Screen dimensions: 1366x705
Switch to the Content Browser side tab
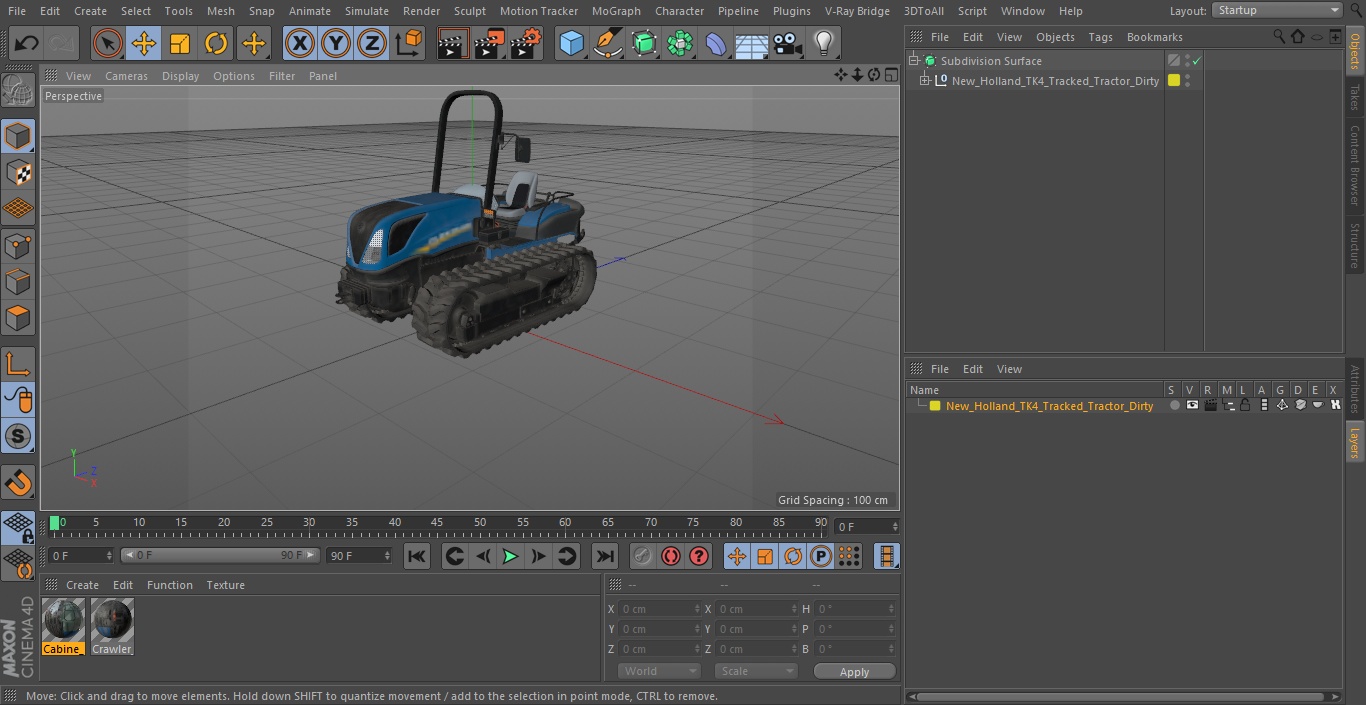pos(1355,165)
